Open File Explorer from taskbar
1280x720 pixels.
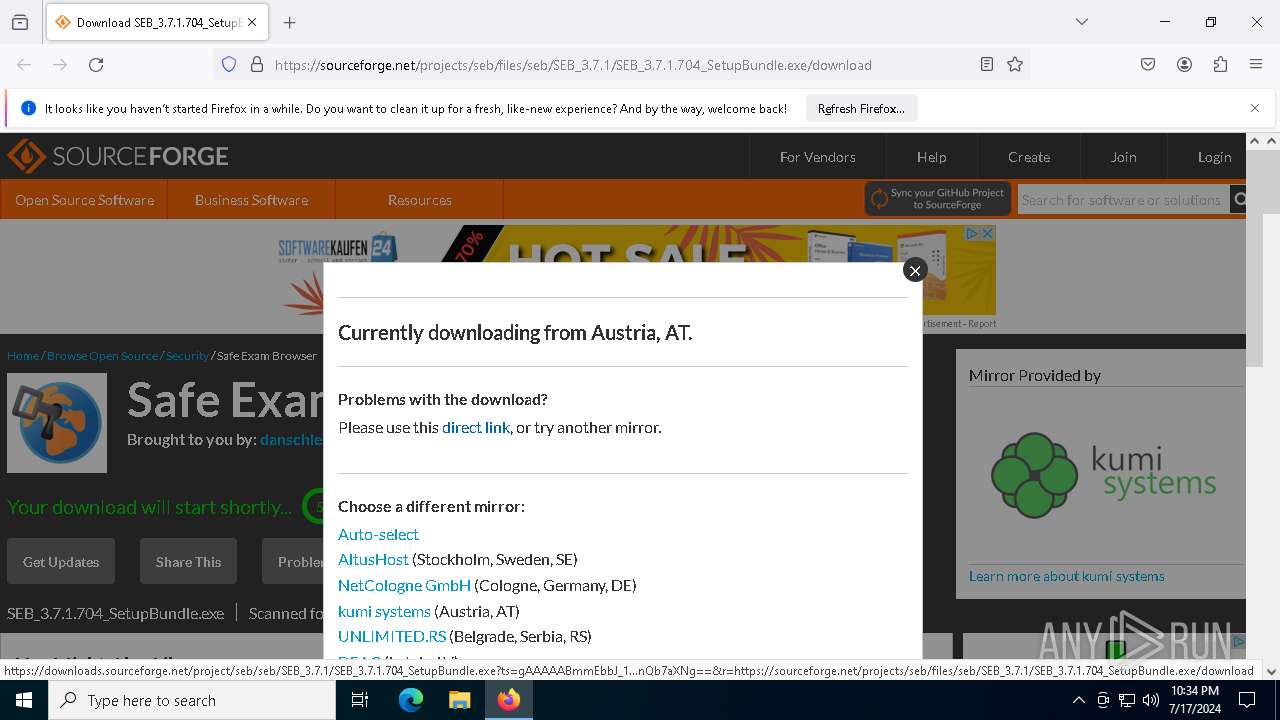pos(459,700)
